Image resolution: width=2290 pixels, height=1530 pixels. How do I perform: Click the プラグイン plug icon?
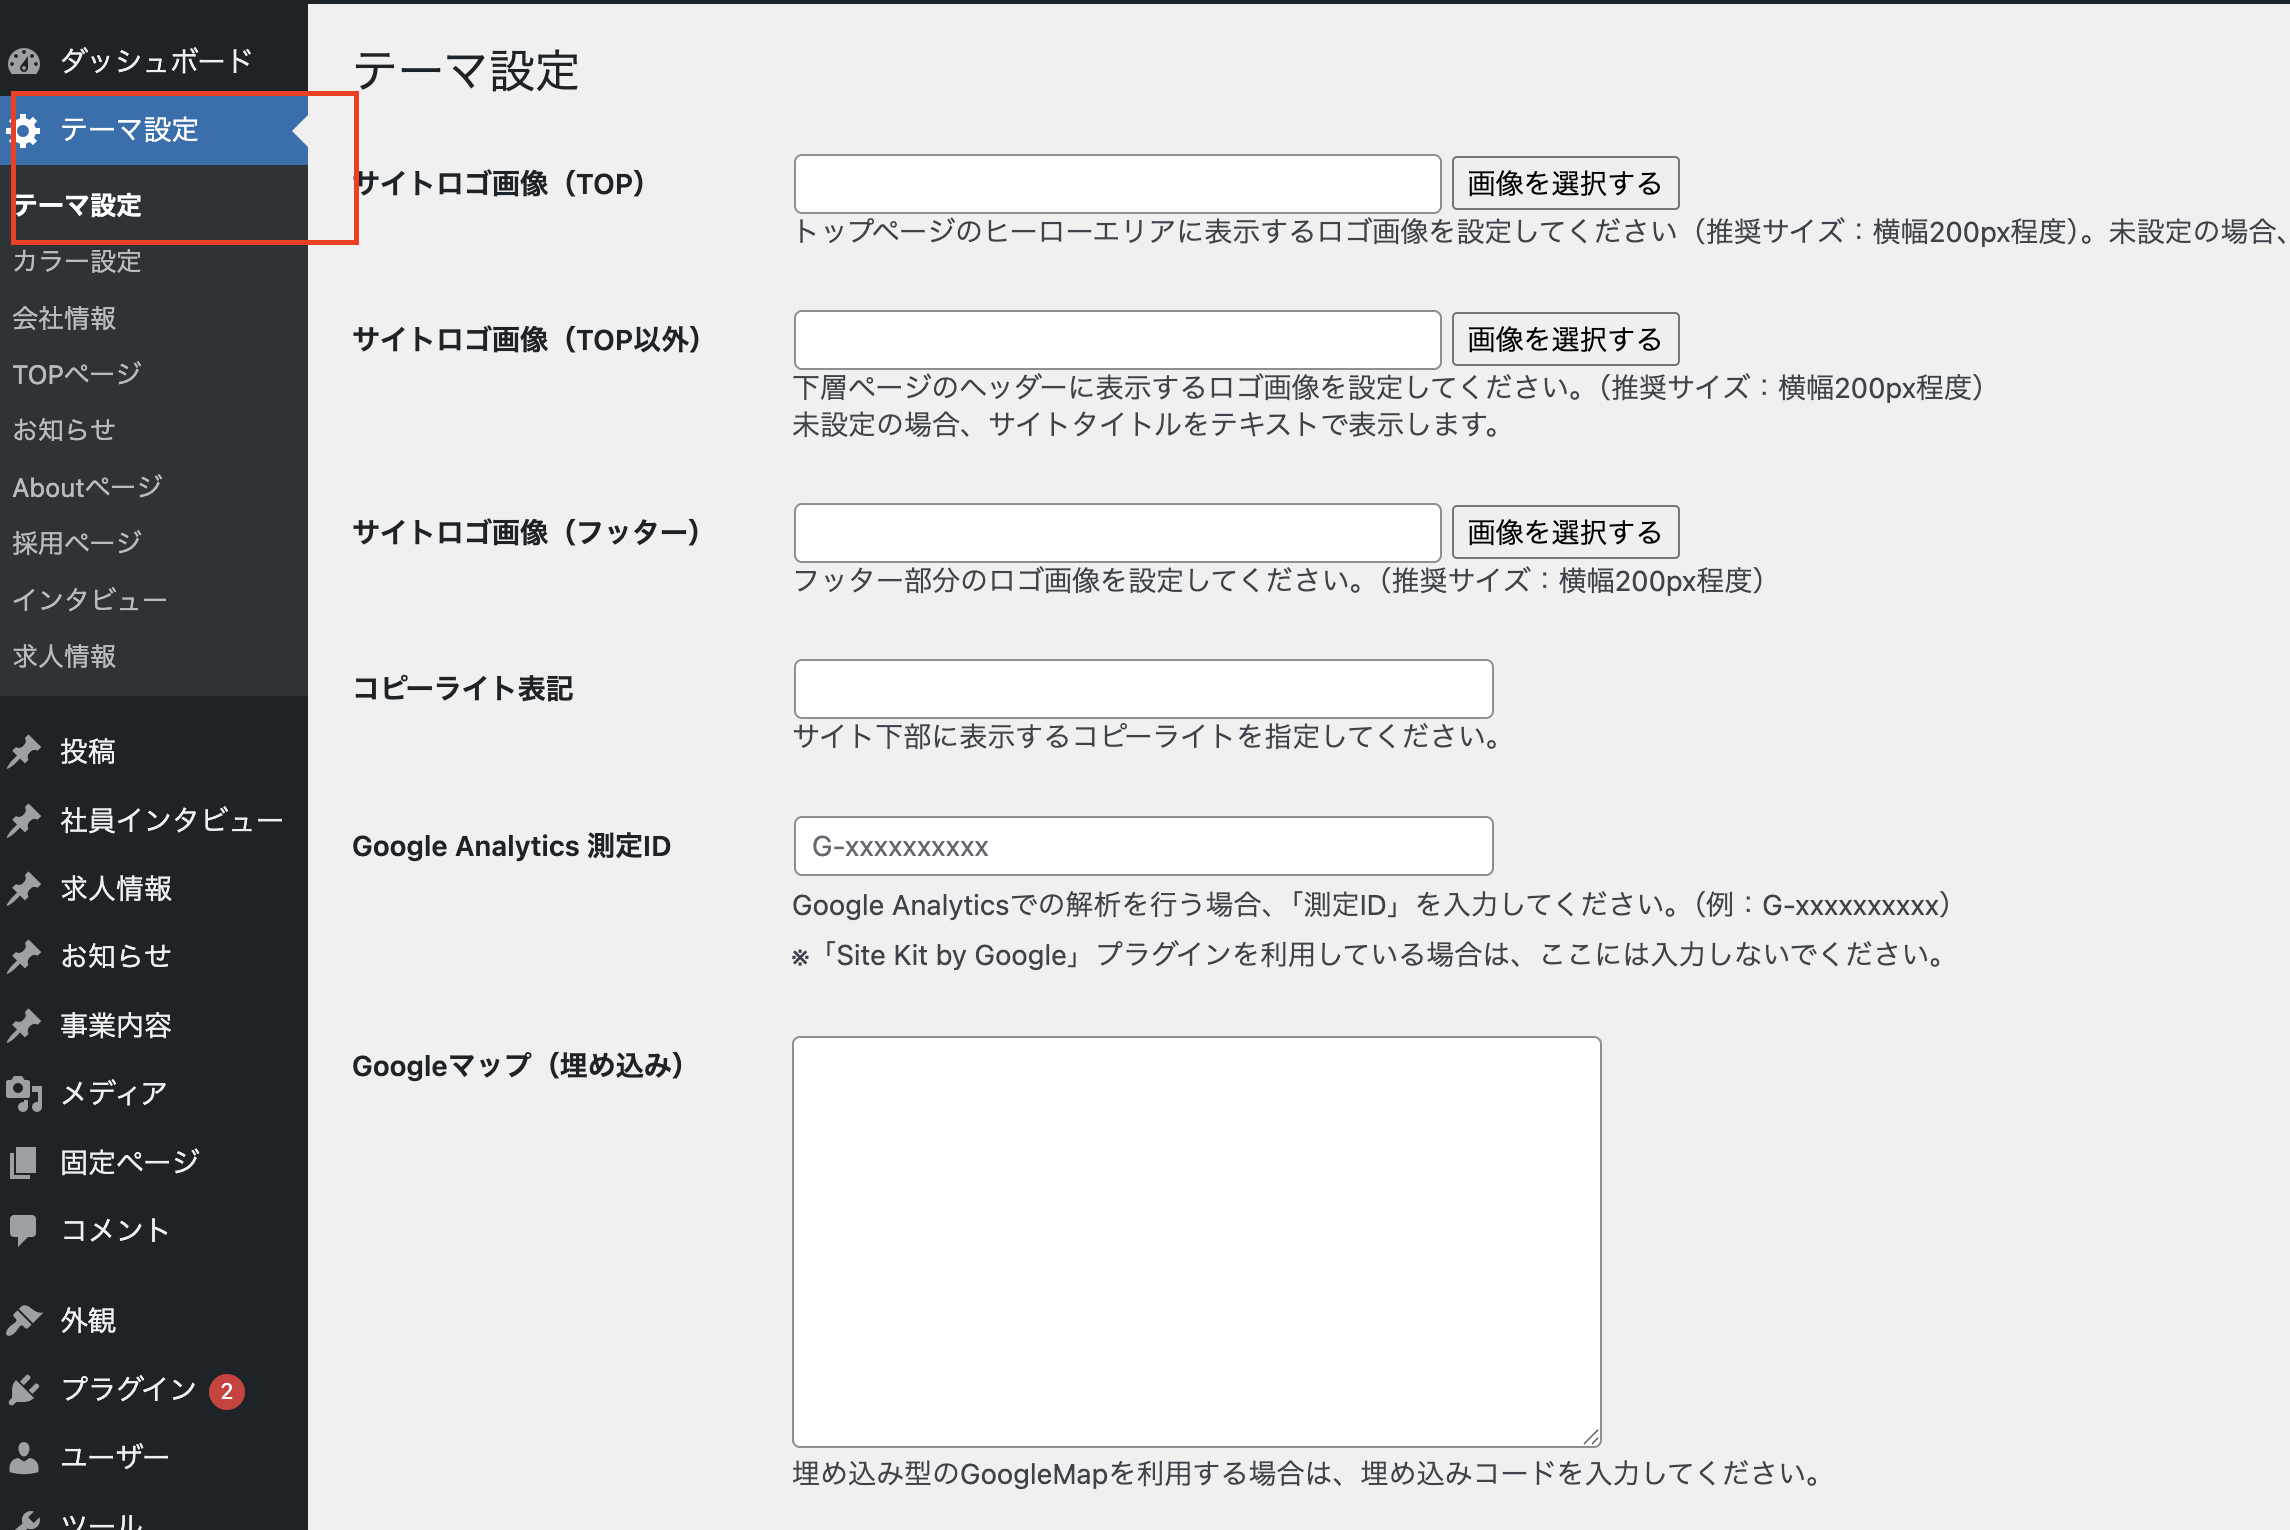(24, 1390)
